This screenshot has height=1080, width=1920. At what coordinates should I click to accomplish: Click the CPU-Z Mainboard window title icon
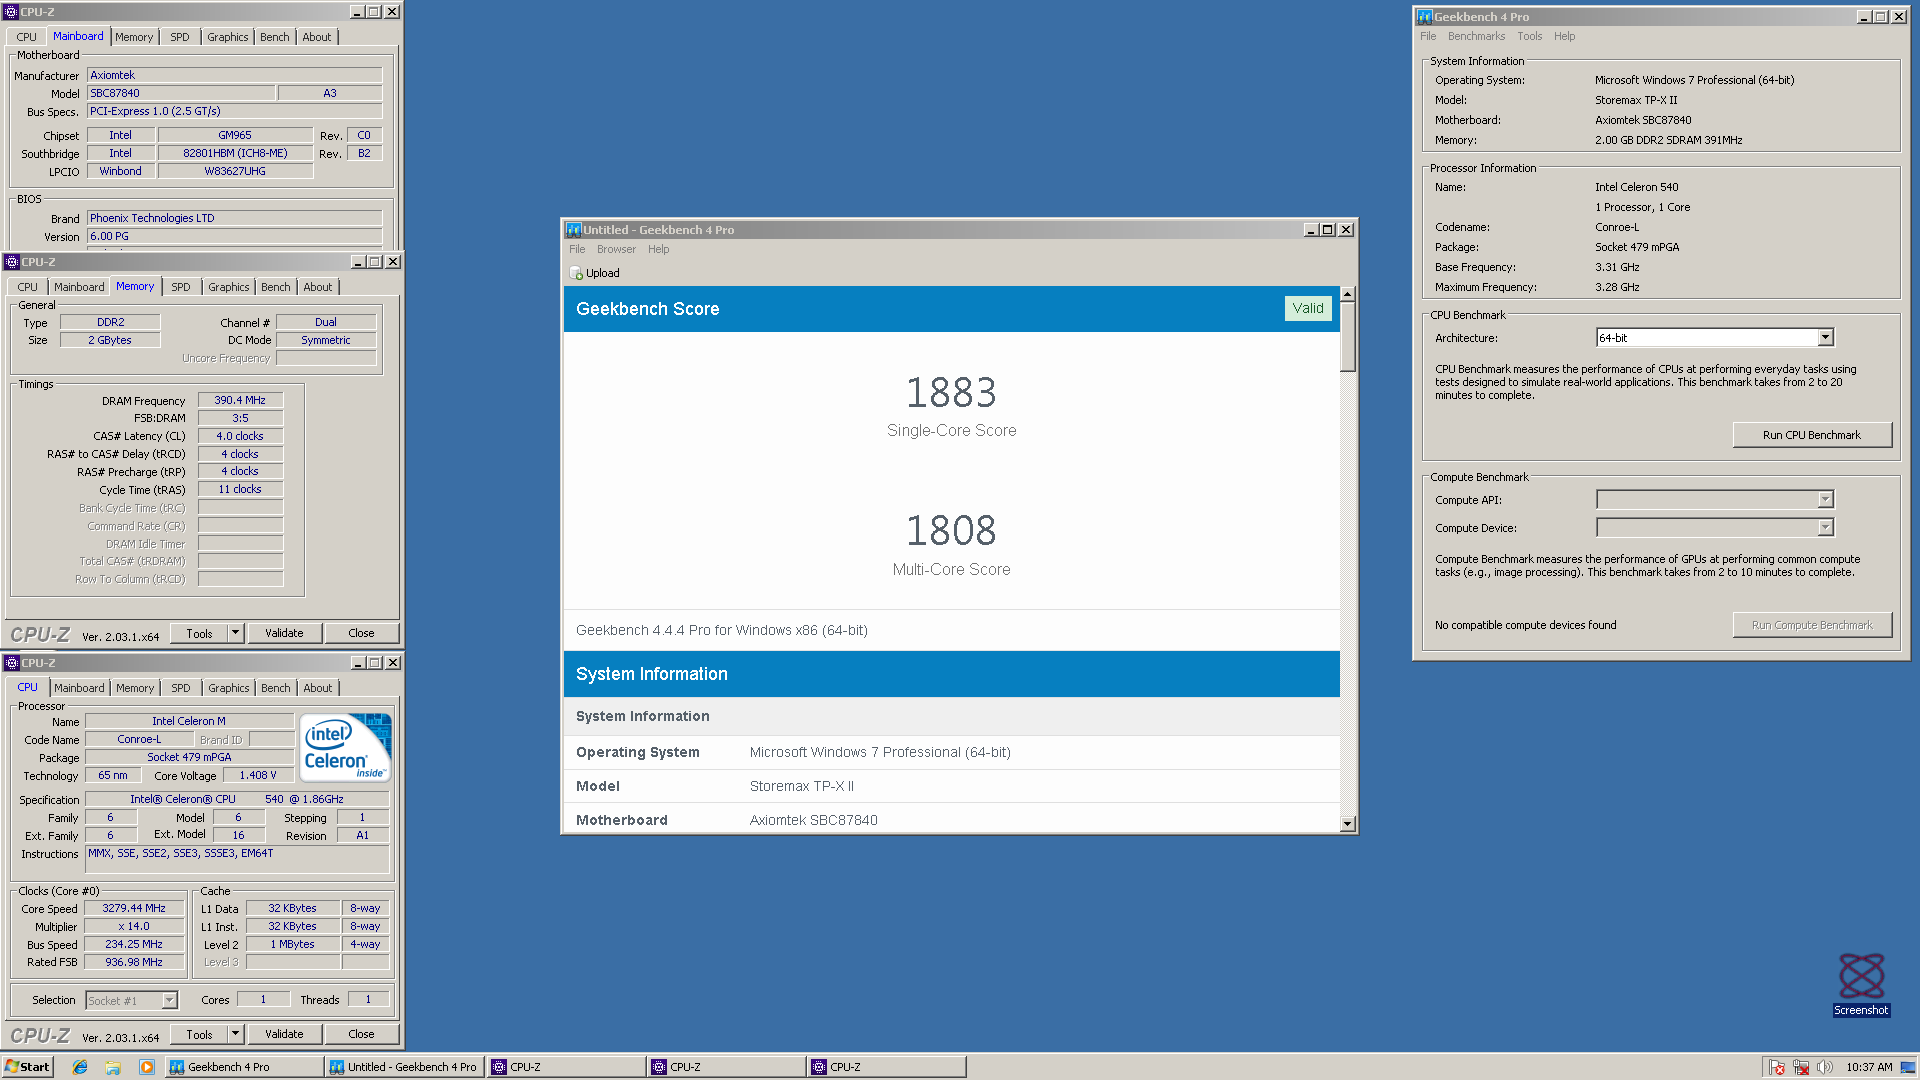tap(12, 12)
